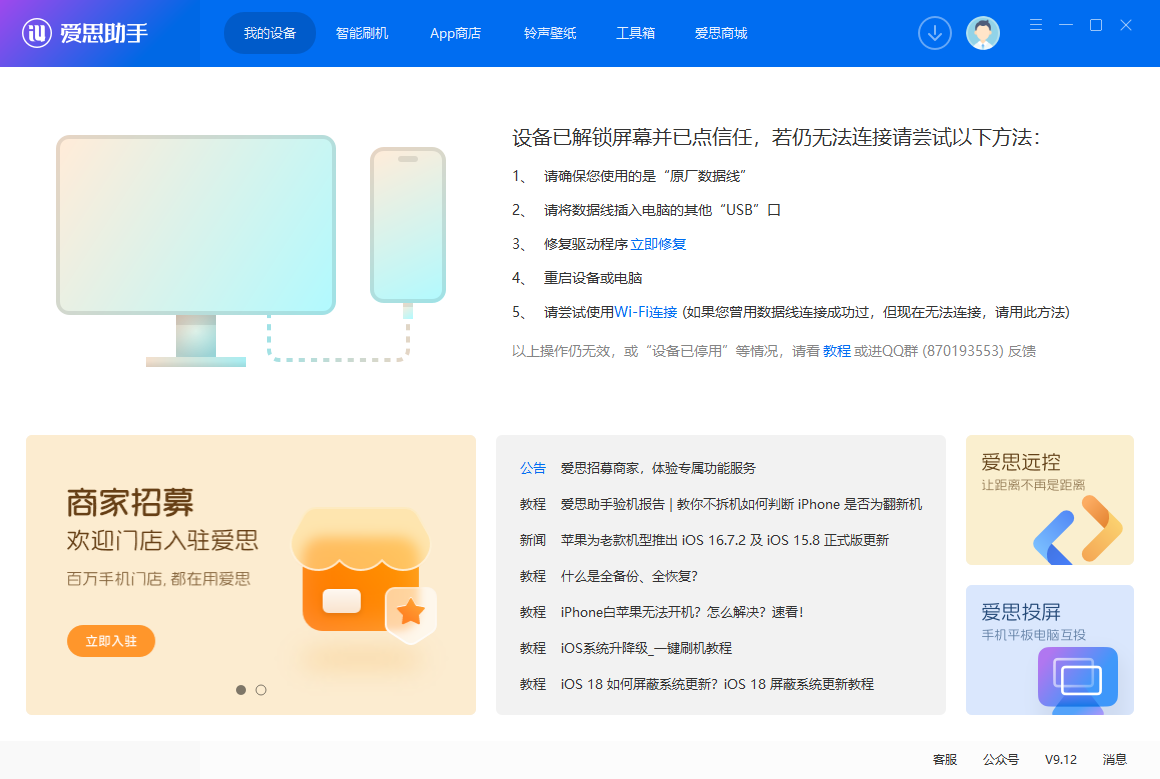Open tutorial iOS 18 如何屏蔽系统更新
Screen dimensions: 1160x779
717,684
